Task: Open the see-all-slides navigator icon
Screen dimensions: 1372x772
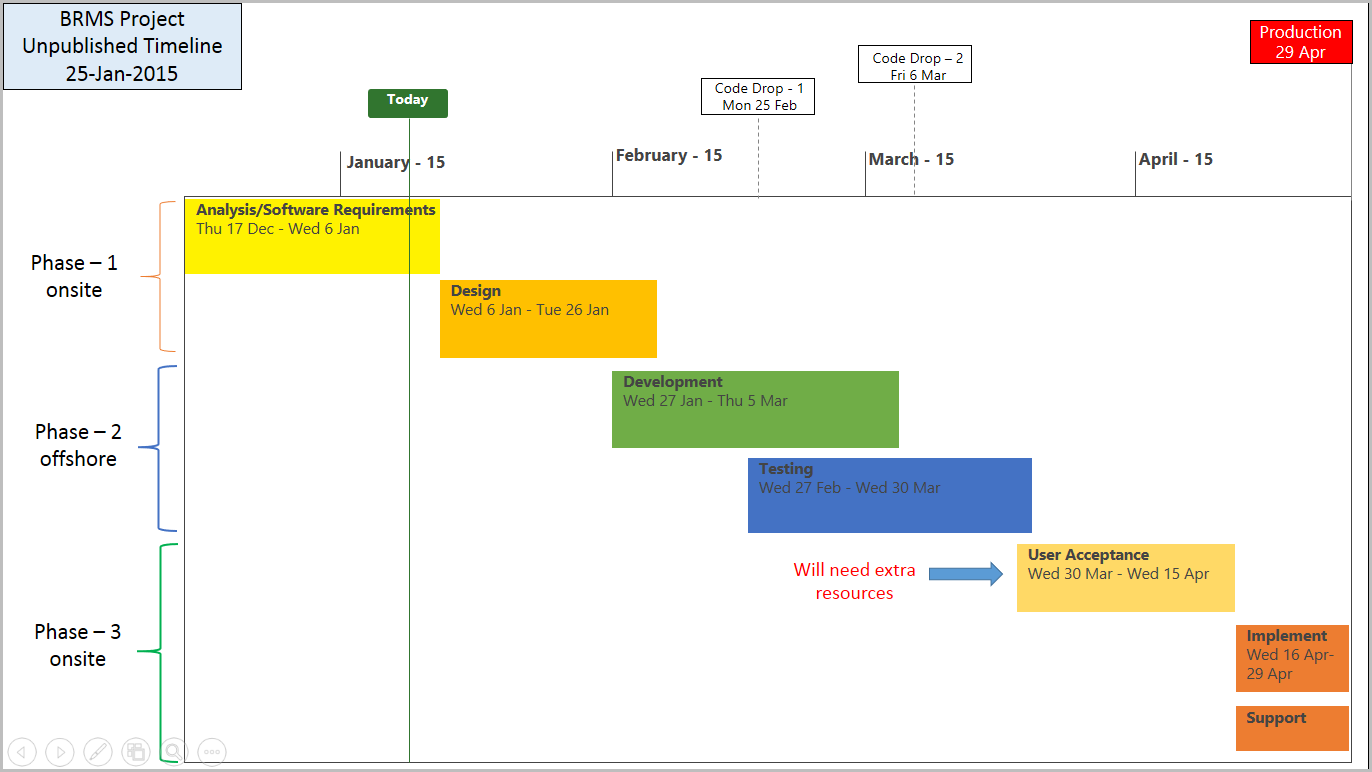Action: [135, 751]
